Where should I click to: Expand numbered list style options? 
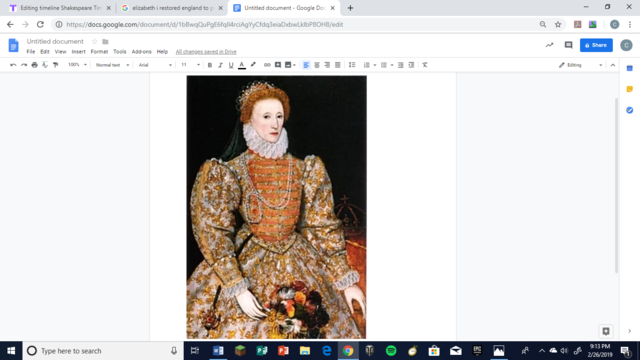[375, 65]
